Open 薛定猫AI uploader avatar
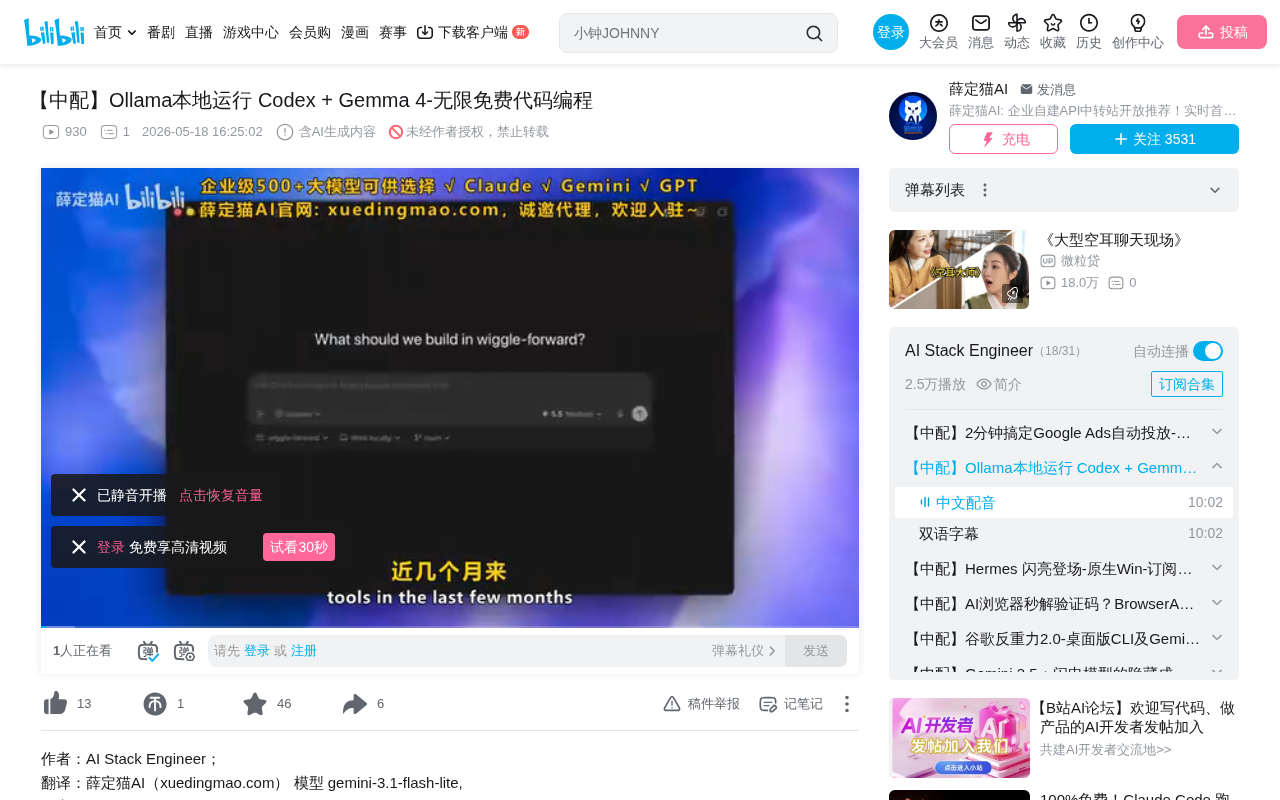The image size is (1280, 800). (913, 116)
